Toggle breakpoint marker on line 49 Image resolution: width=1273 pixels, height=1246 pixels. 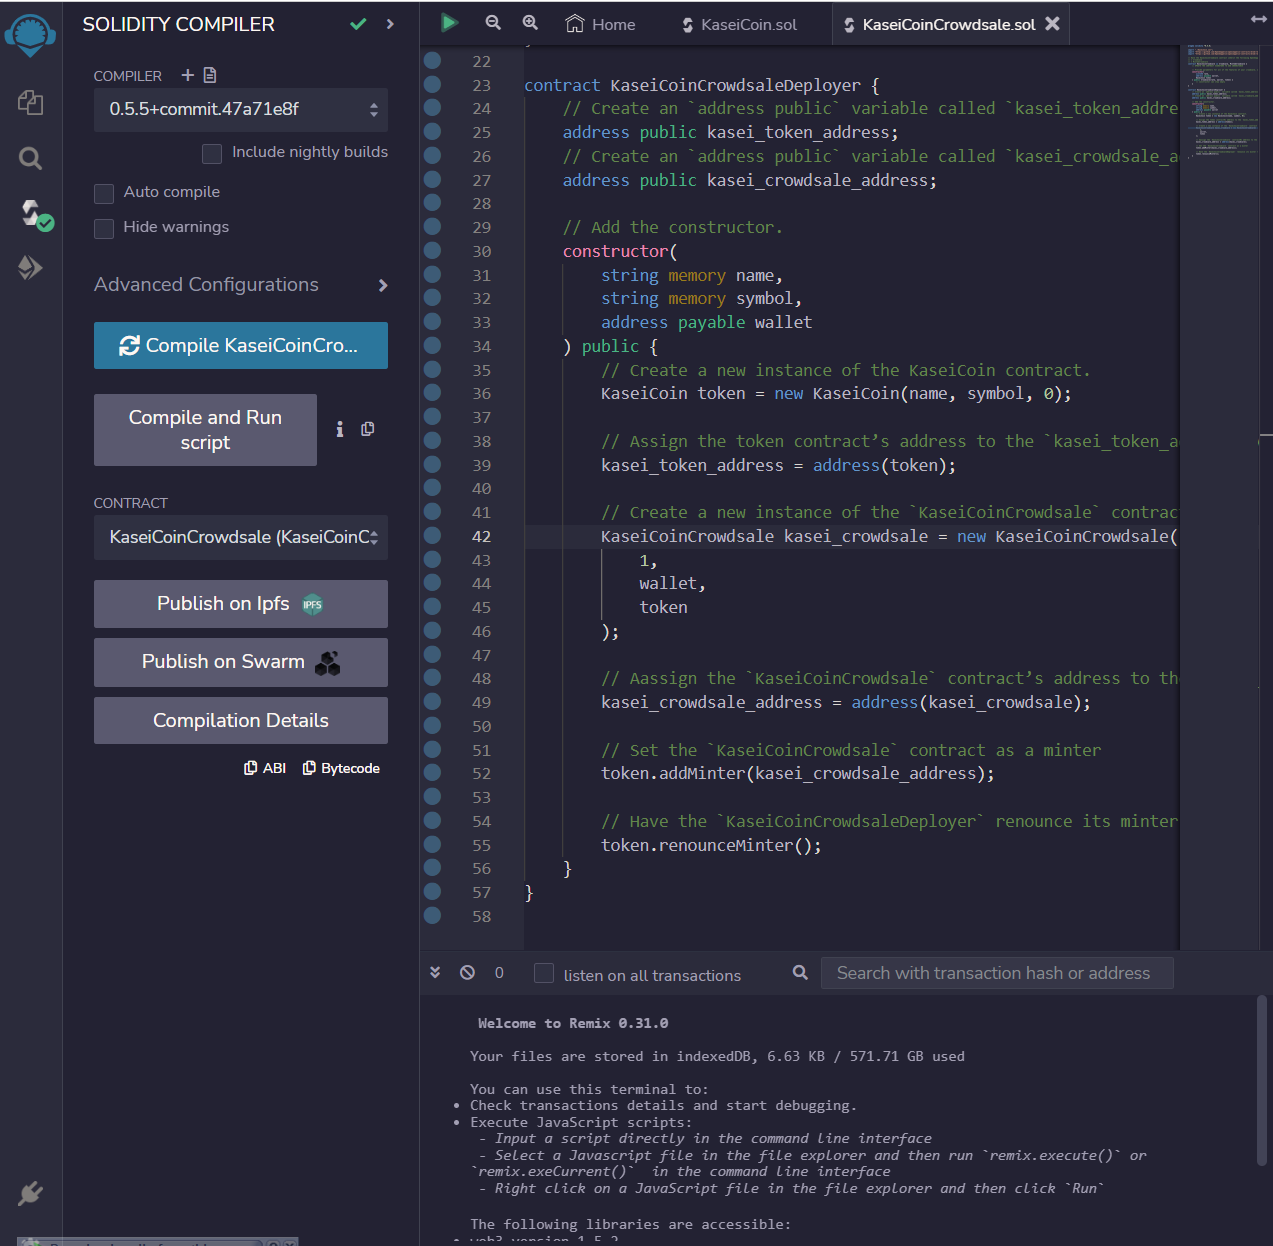(432, 701)
